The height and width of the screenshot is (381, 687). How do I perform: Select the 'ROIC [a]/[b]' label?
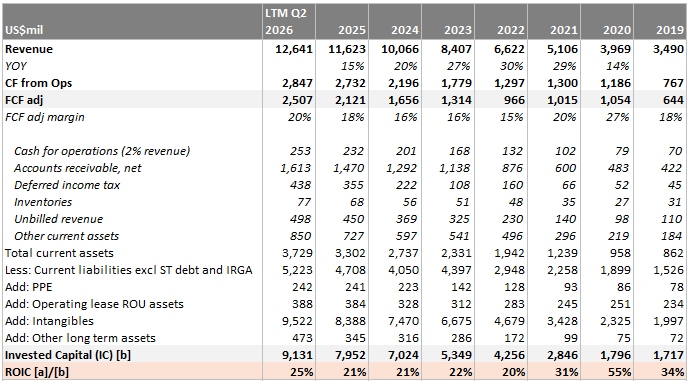(x=37, y=372)
